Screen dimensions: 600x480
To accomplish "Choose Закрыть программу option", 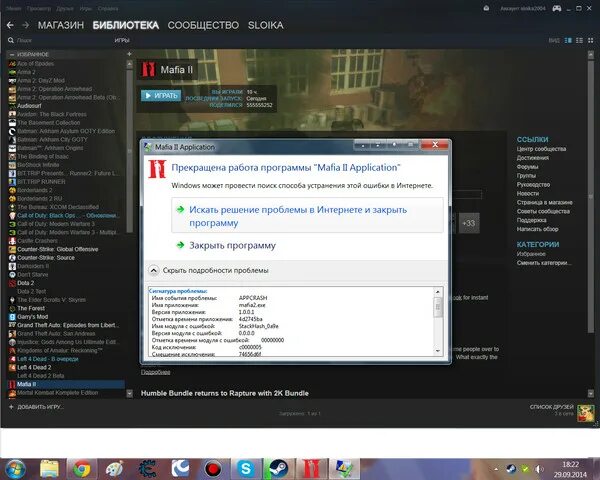I will (x=232, y=245).
